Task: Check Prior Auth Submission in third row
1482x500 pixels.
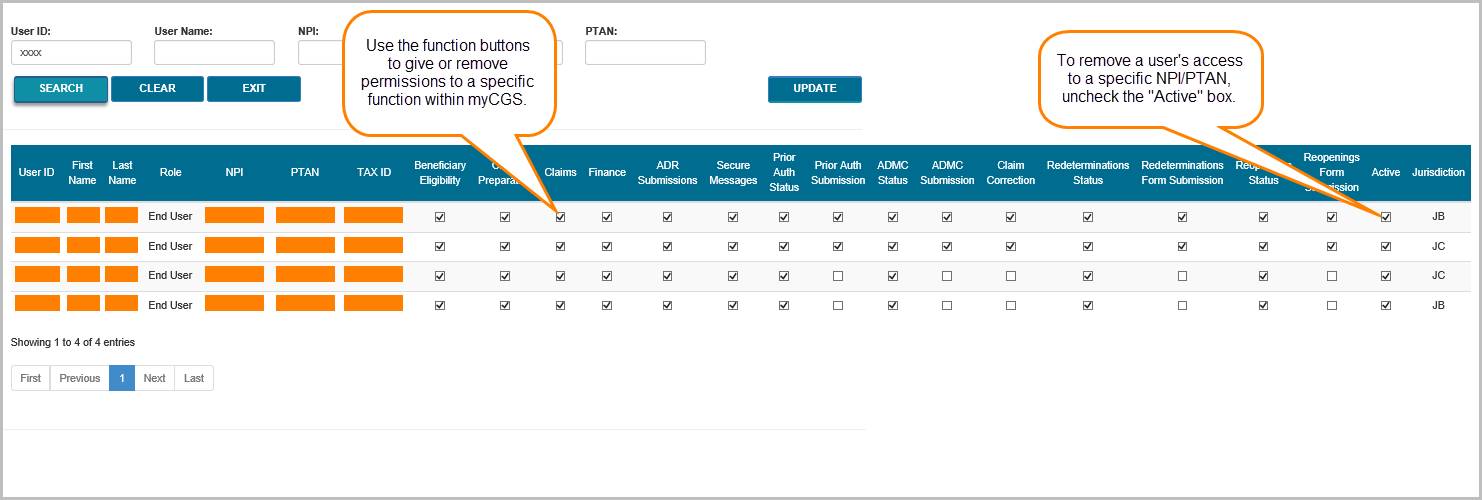Action: coord(837,276)
